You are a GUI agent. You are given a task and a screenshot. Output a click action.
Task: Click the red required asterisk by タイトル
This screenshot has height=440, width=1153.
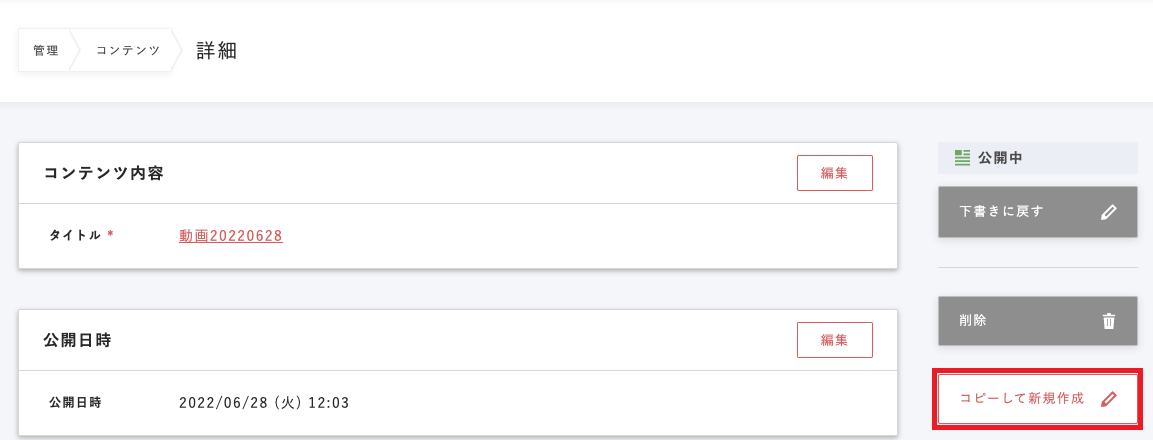[x=111, y=235]
